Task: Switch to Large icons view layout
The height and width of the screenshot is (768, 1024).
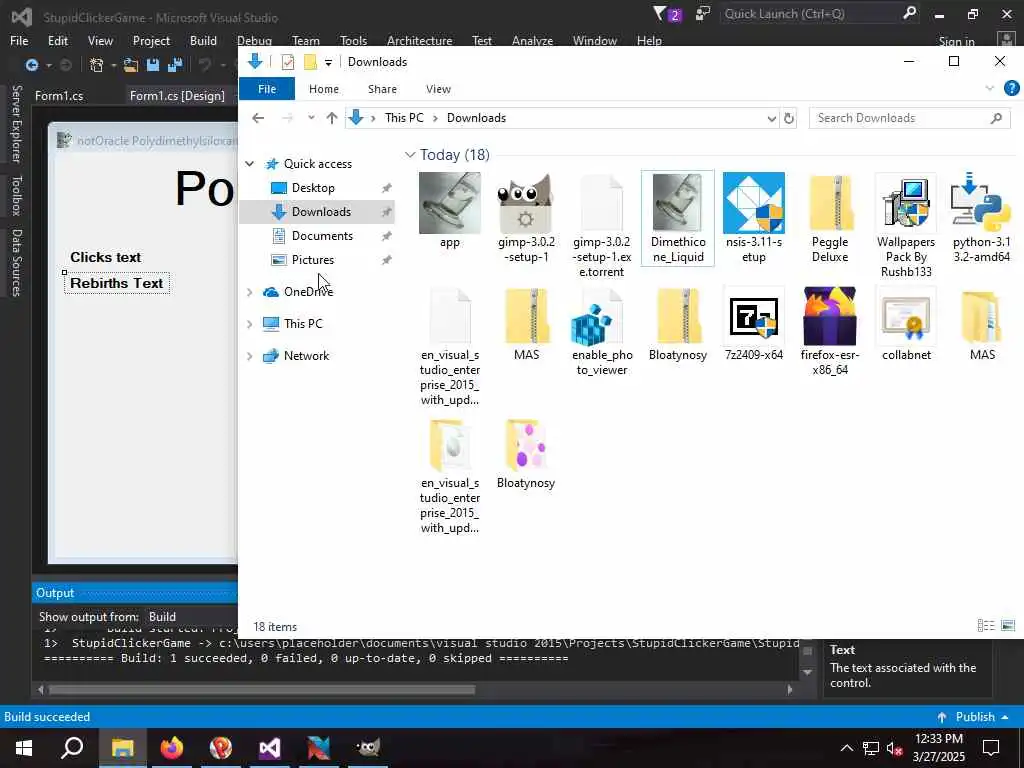Action: [1008, 626]
